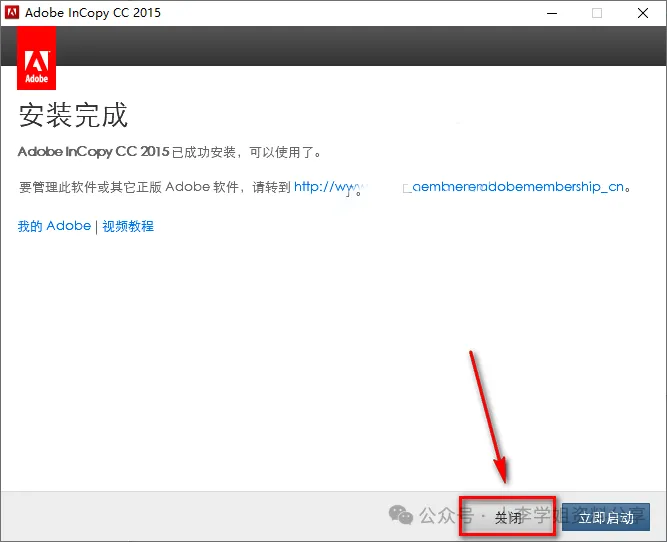Click the 立即启动 (Launch Now) button
The width and height of the screenshot is (667, 542).
pyautogui.click(x=606, y=517)
